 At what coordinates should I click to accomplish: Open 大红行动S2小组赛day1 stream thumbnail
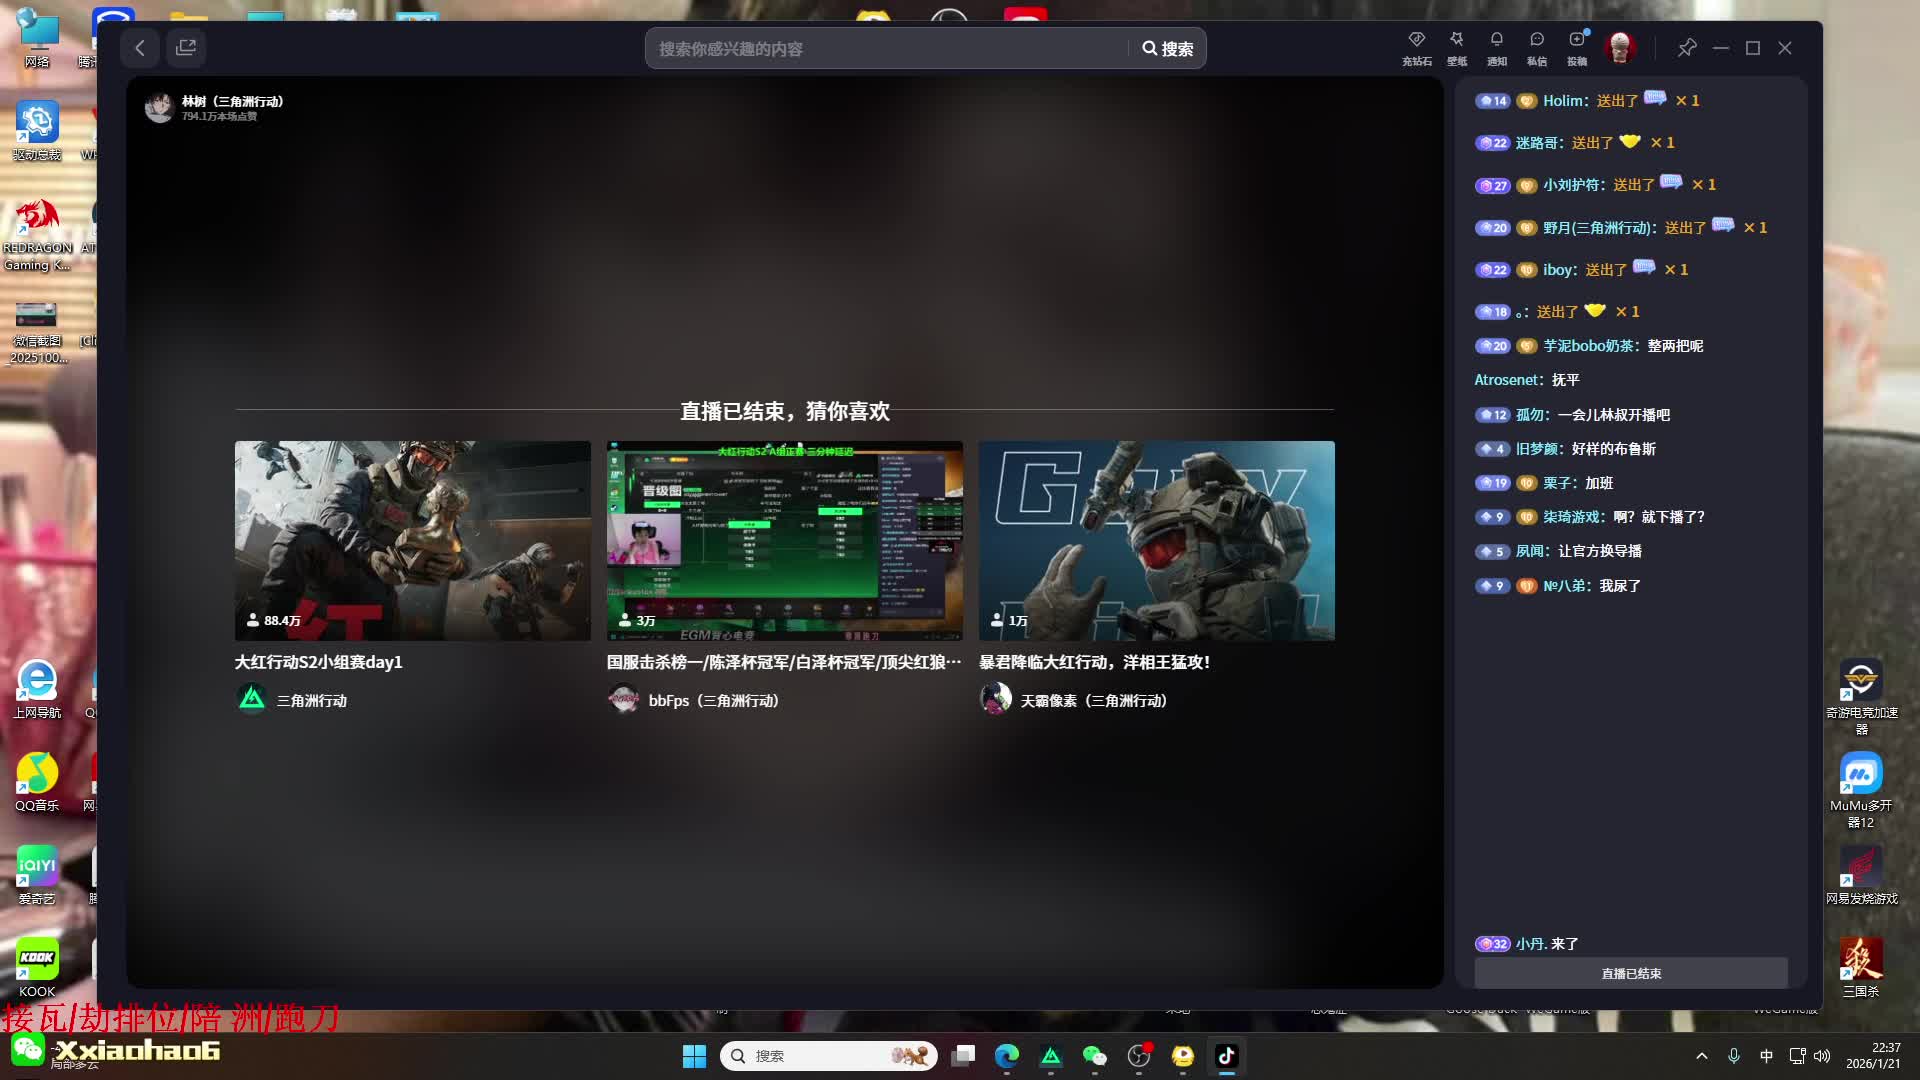[x=412, y=540]
